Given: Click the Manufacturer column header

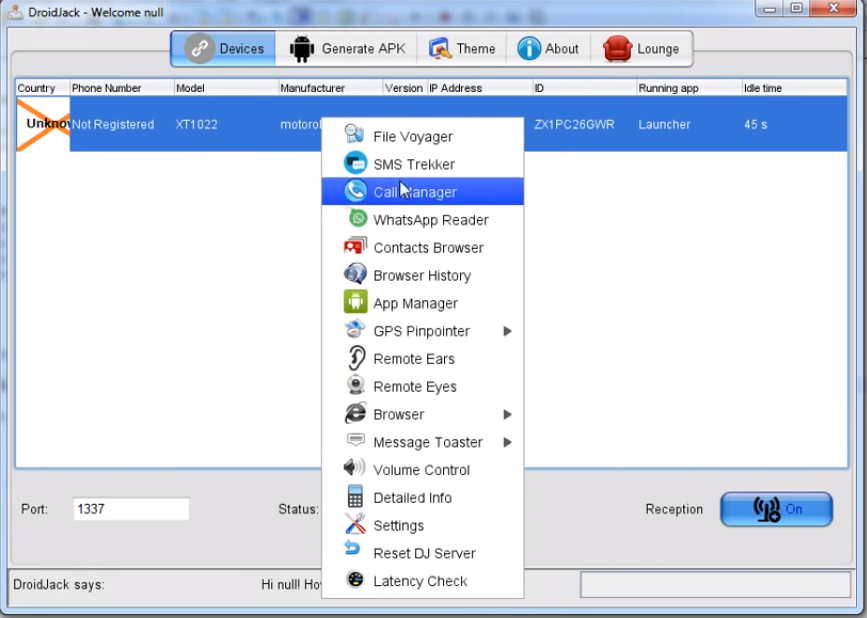Looking at the screenshot, I should 330,88.
